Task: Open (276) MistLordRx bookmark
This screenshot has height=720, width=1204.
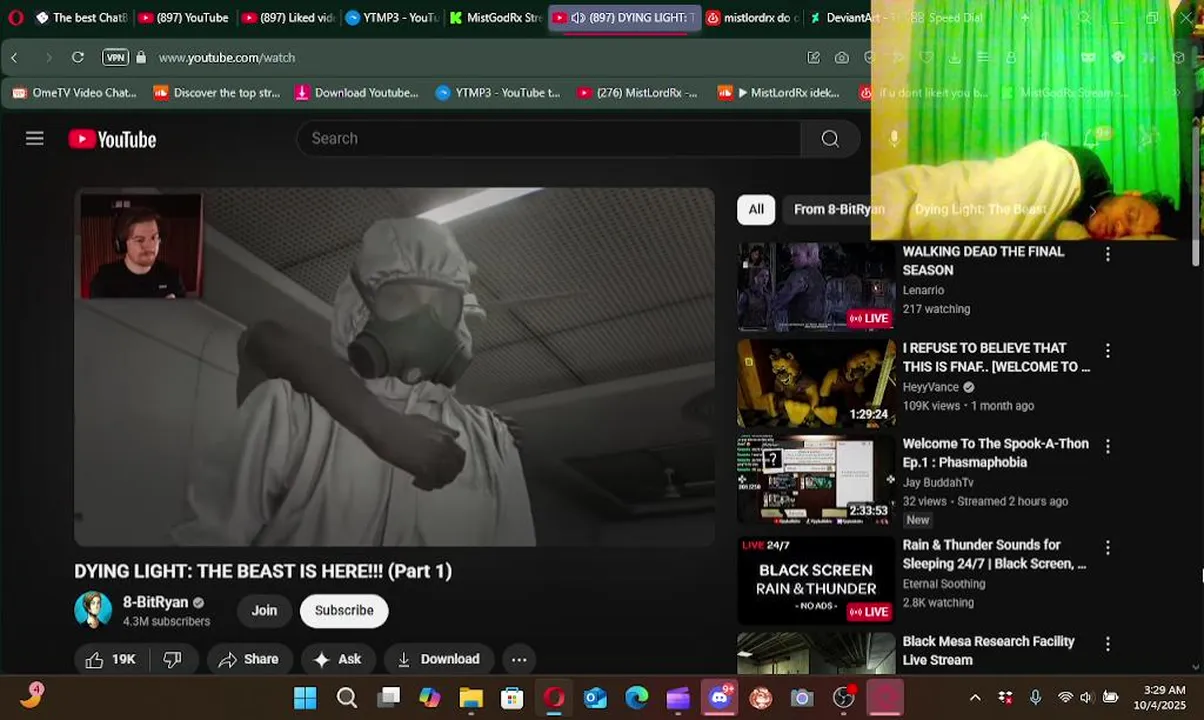Action: coord(637,92)
